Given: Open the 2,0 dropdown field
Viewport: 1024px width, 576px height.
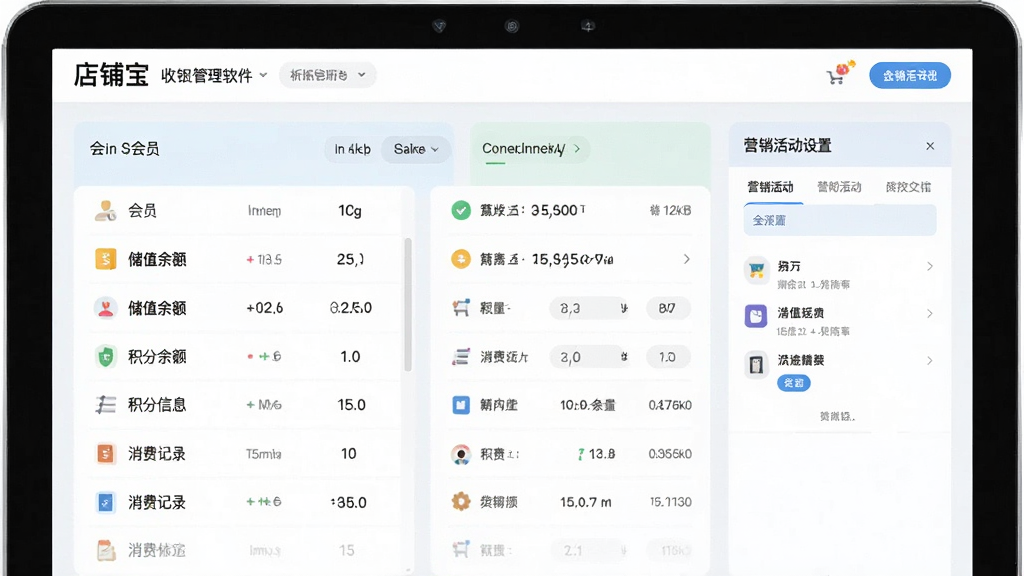Looking at the screenshot, I should (589, 357).
